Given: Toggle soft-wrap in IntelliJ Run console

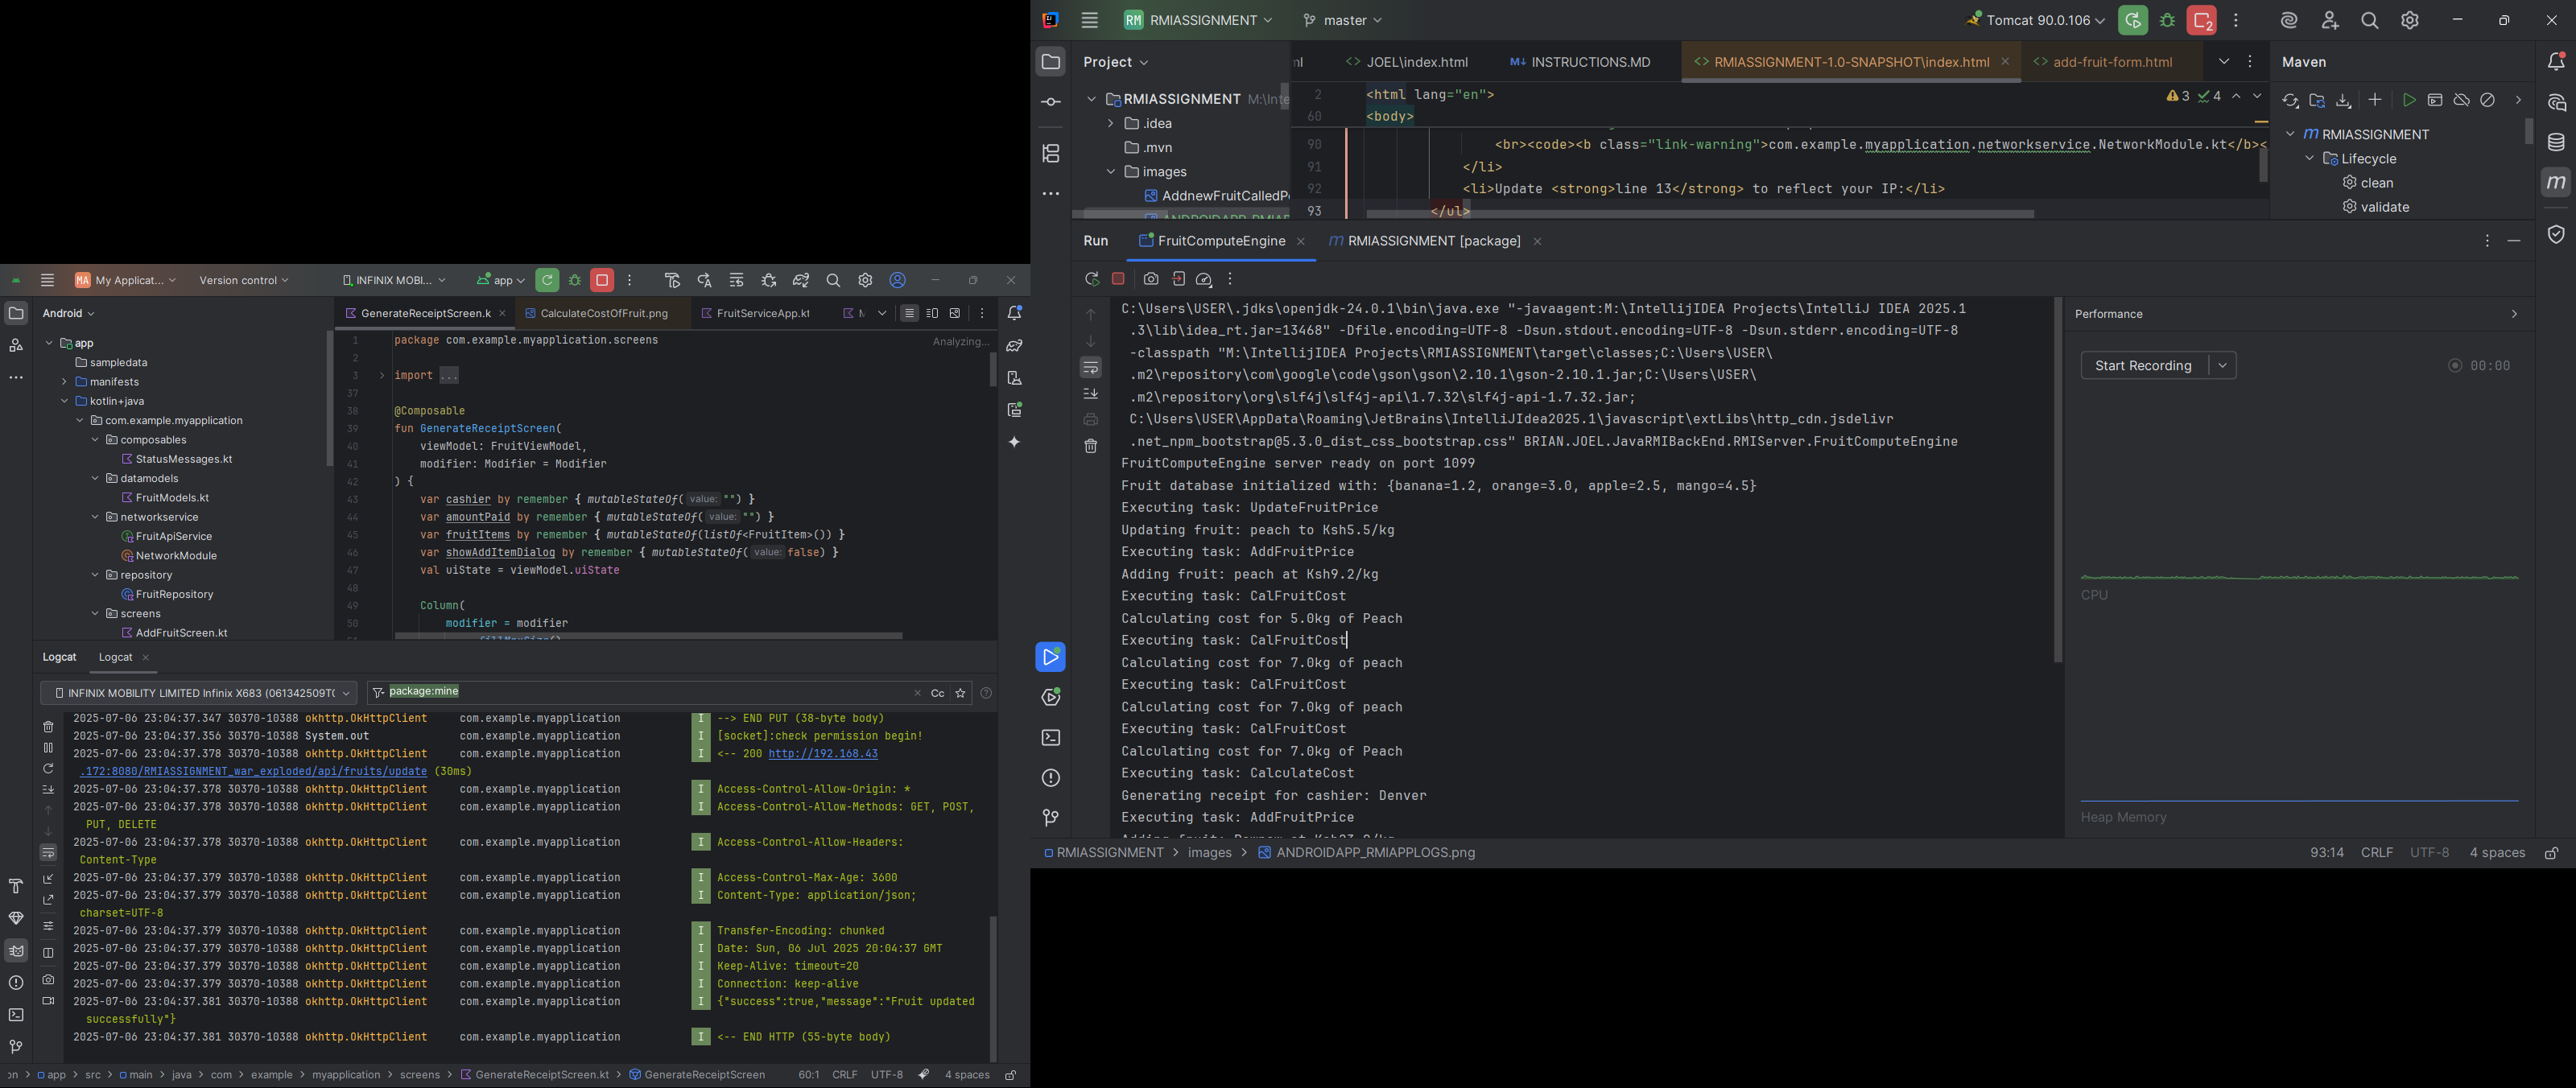Looking at the screenshot, I should point(1091,368).
